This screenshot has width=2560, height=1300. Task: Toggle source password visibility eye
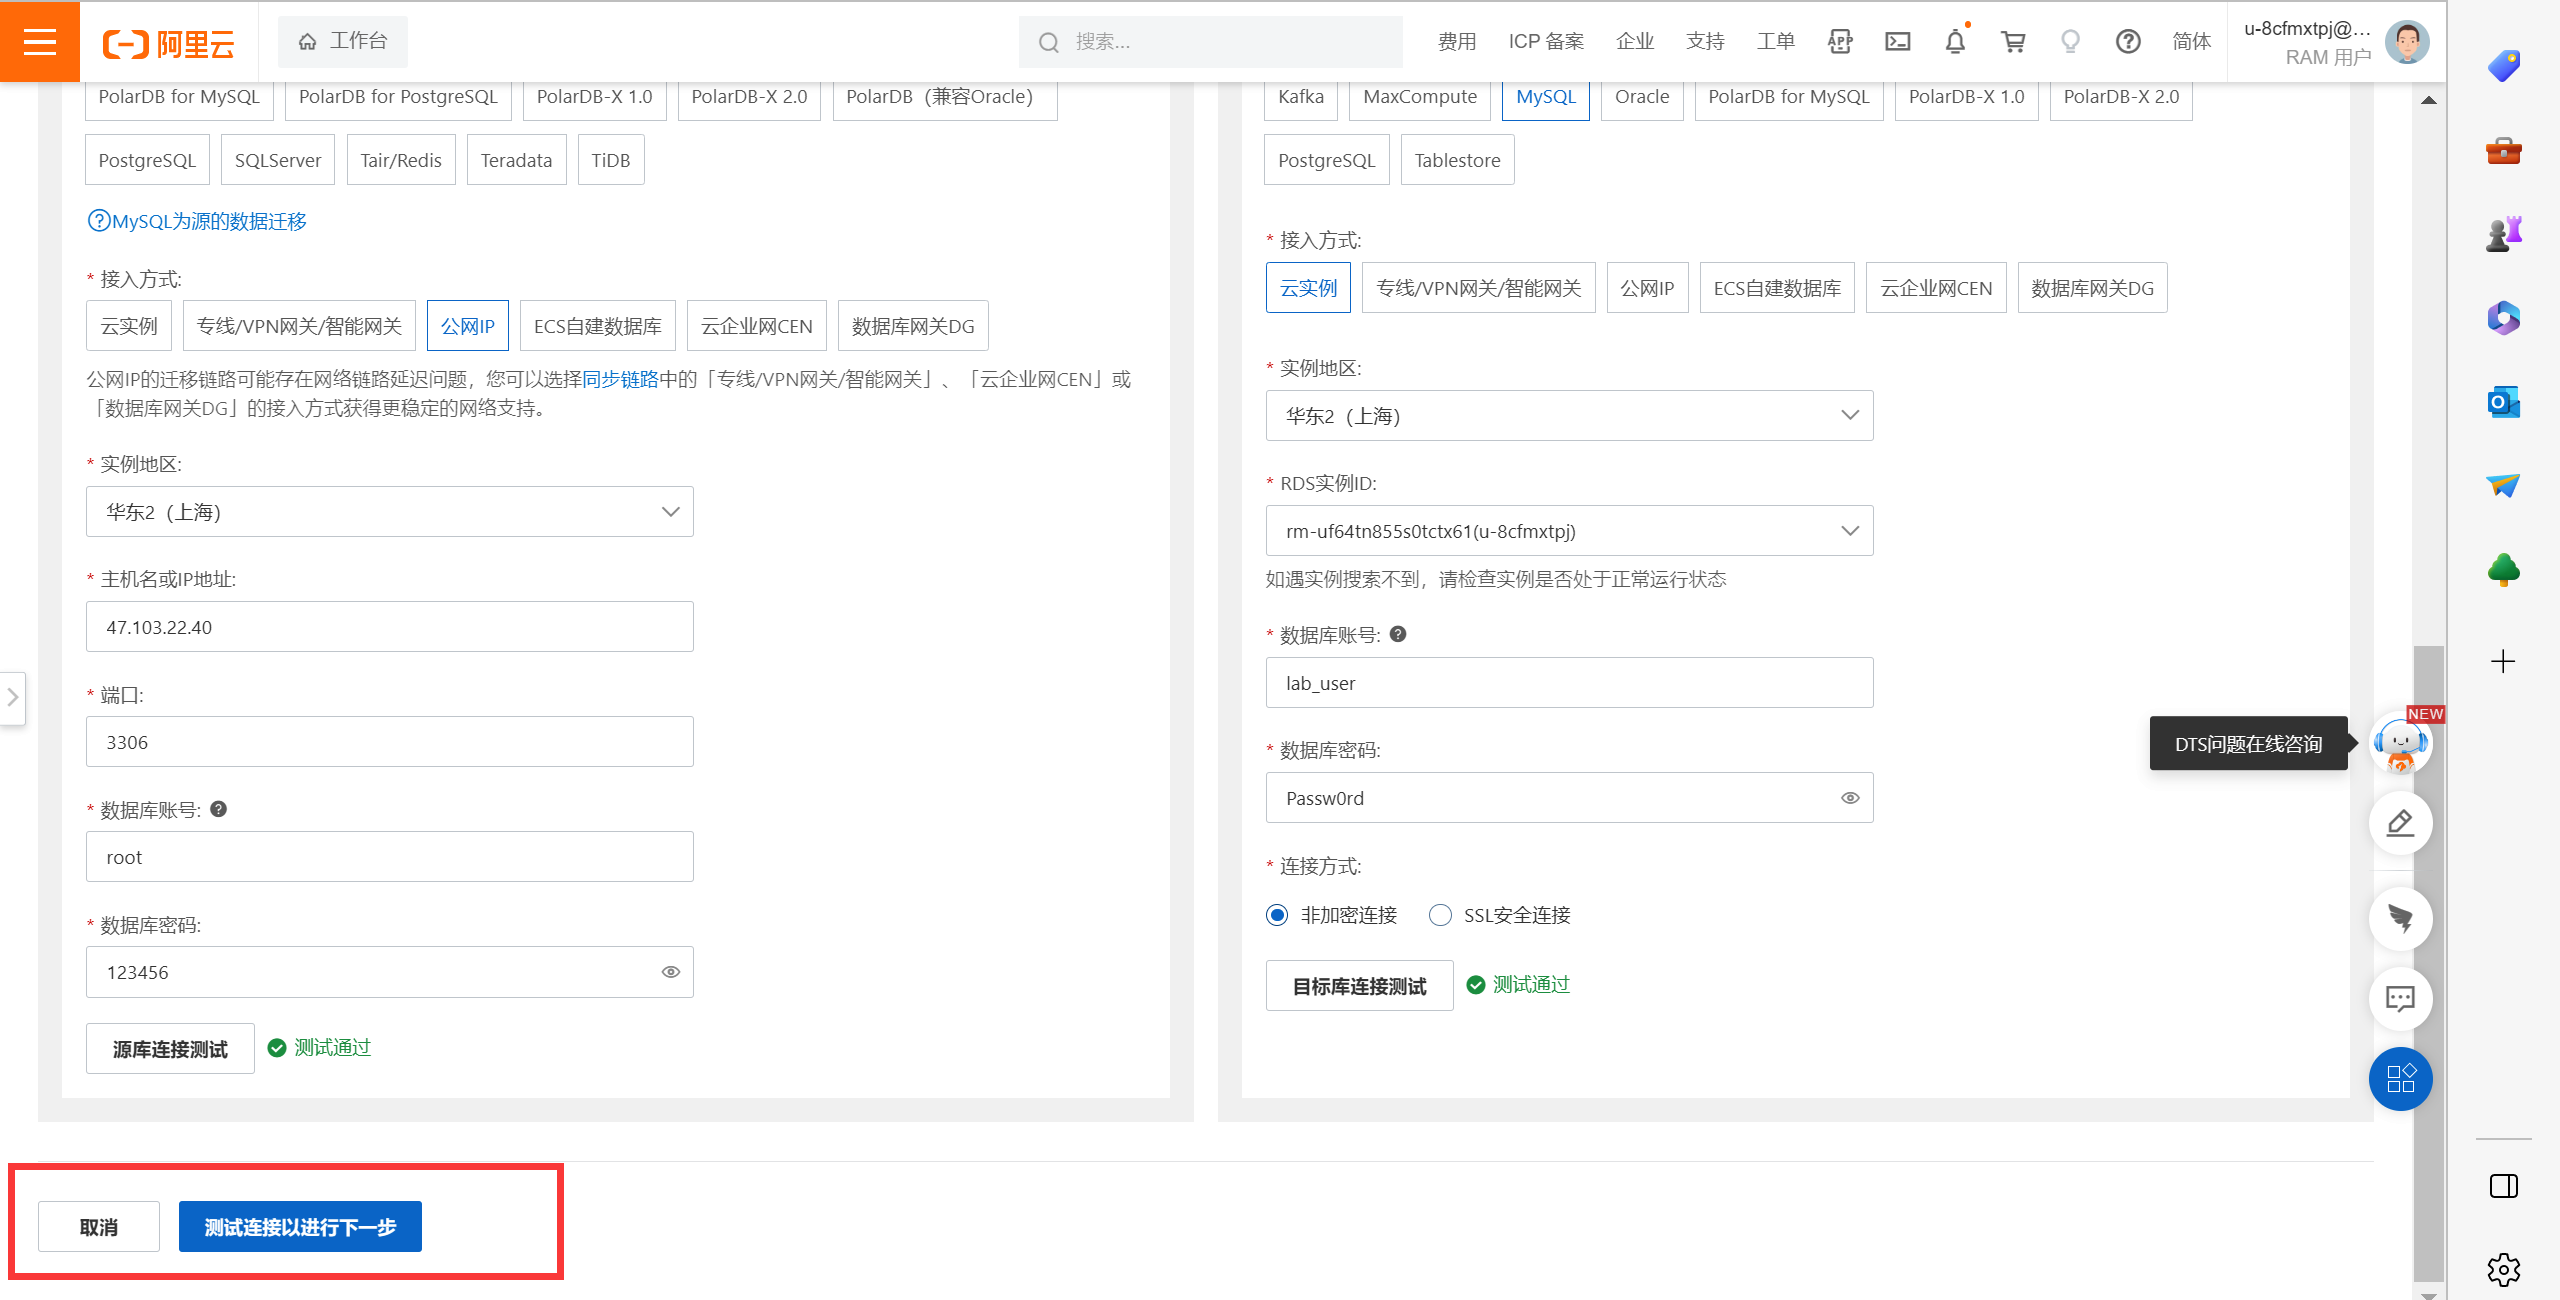(671, 972)
